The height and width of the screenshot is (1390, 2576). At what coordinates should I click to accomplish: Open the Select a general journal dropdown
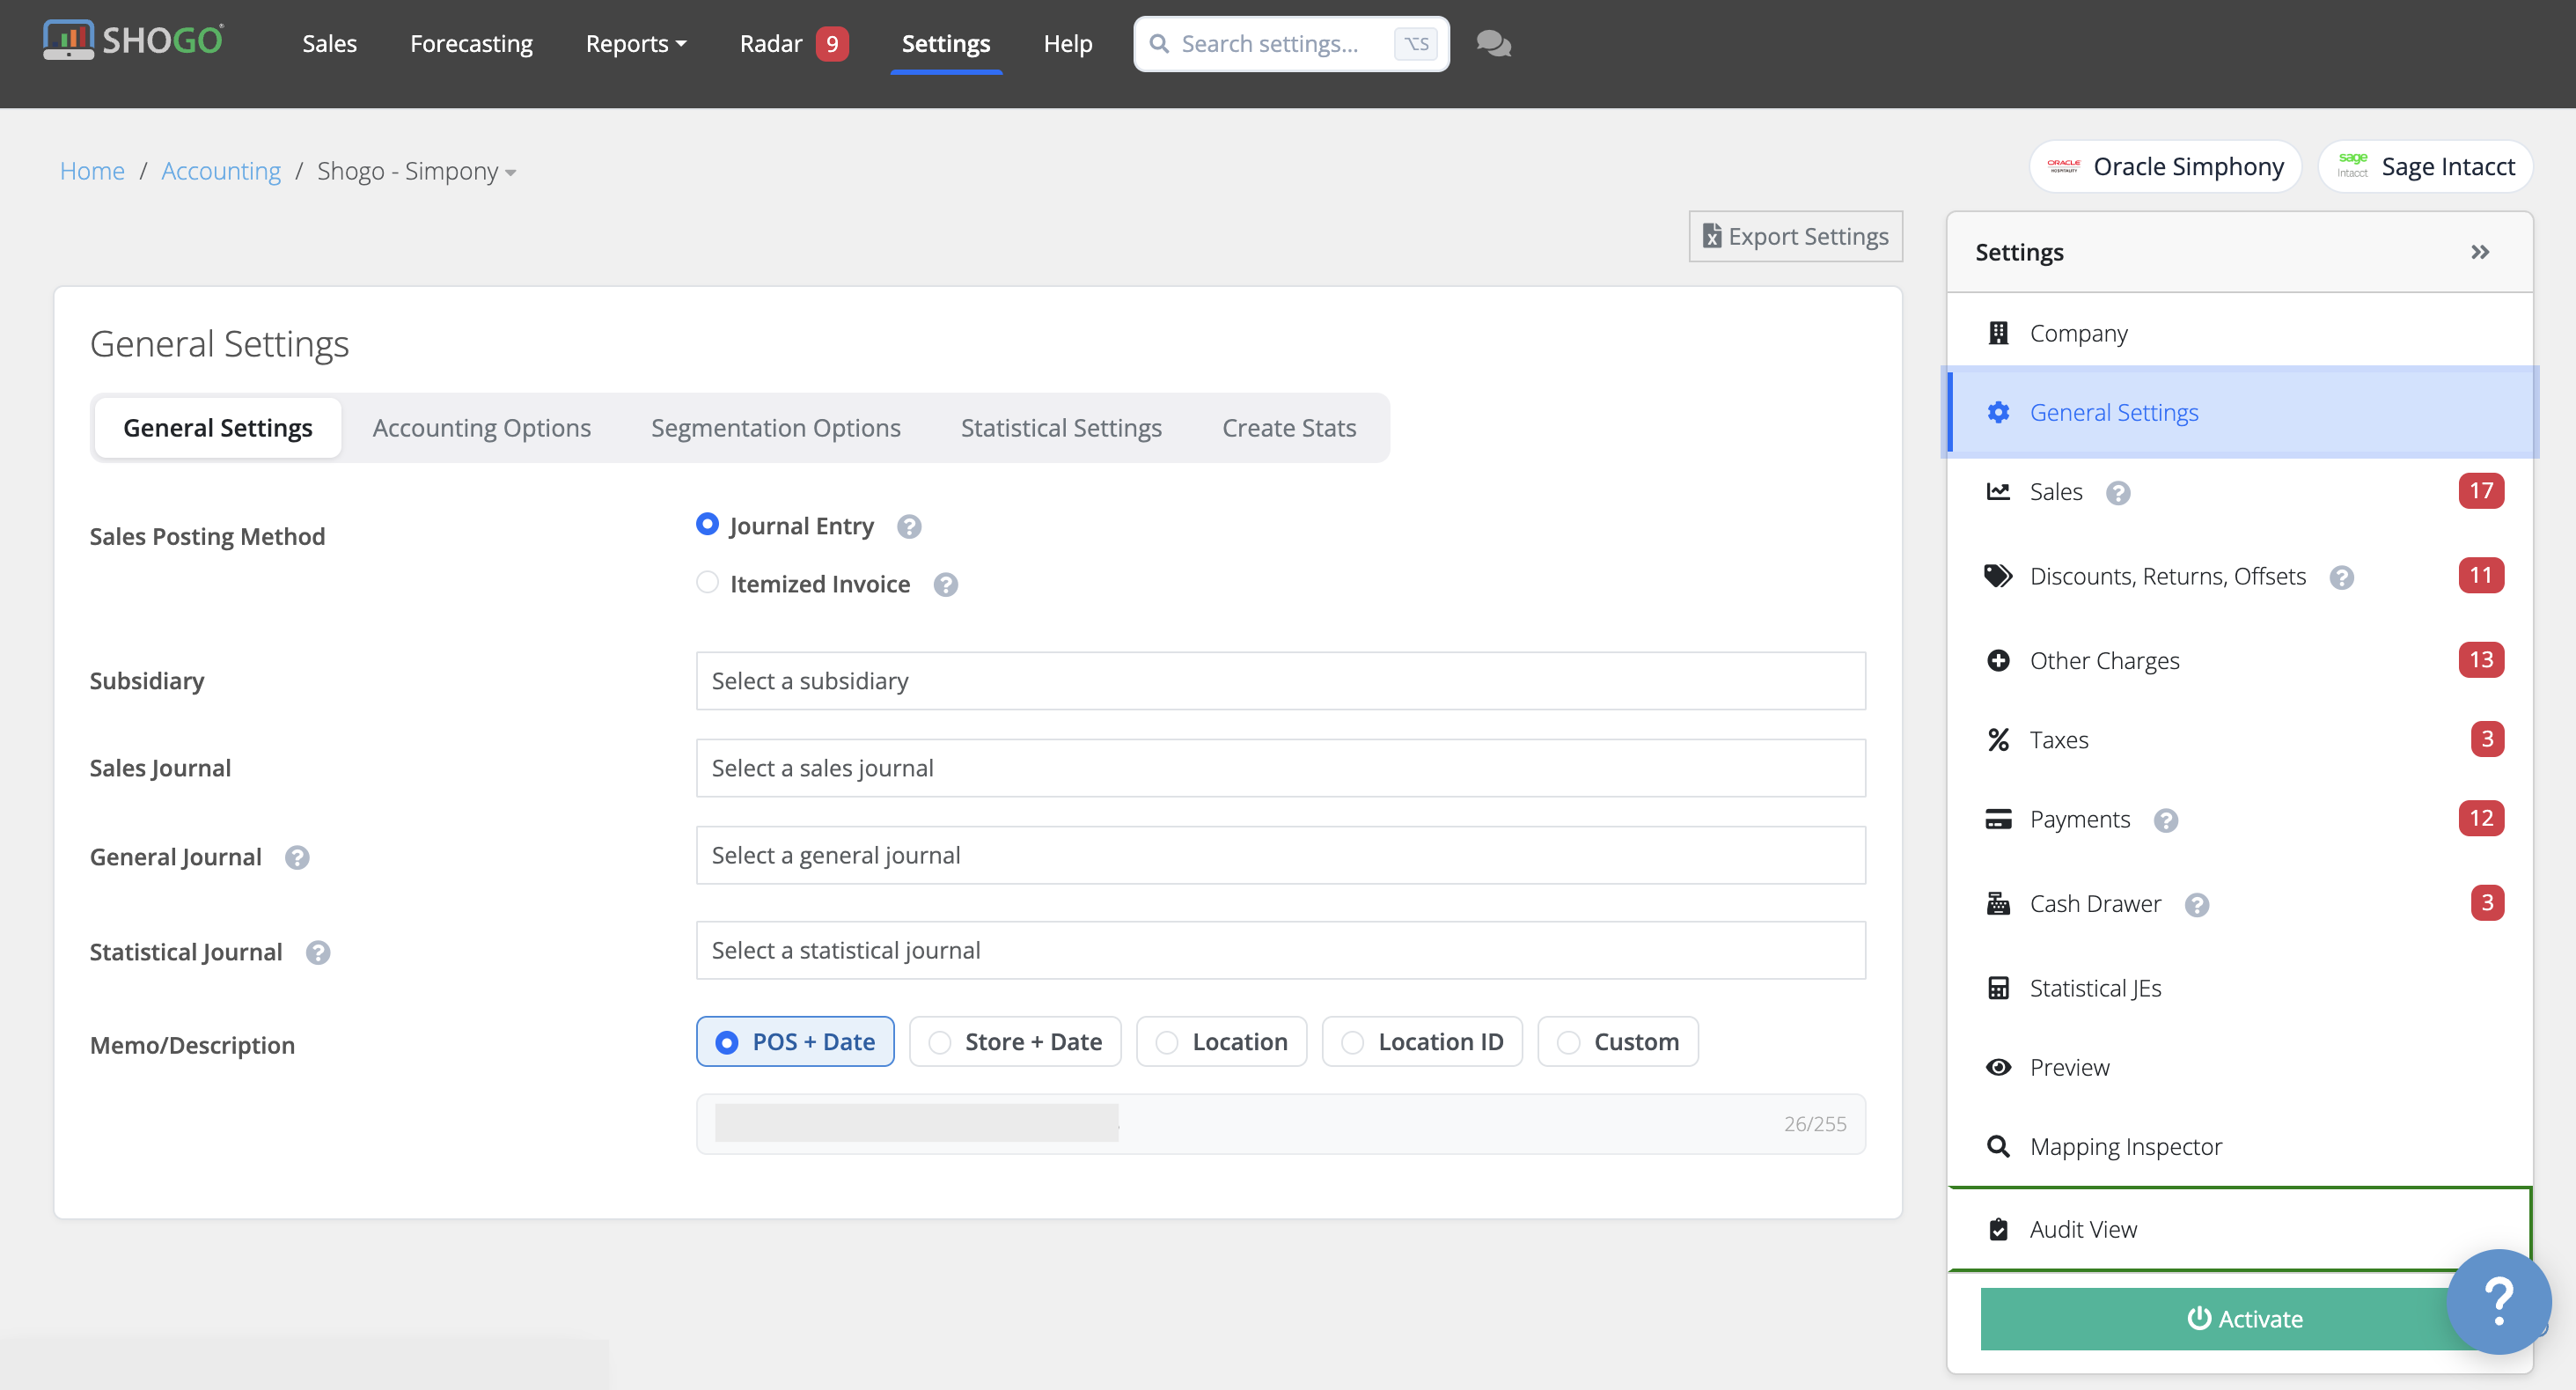tap(1280, 855)
